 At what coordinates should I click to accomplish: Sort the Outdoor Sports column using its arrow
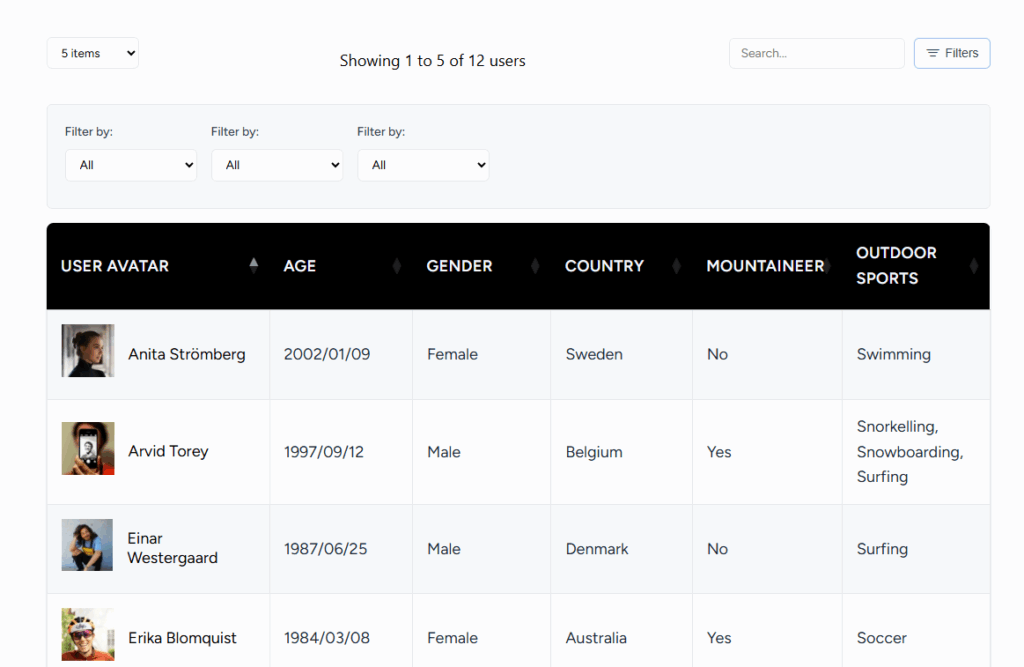click(x=972, y=266)
